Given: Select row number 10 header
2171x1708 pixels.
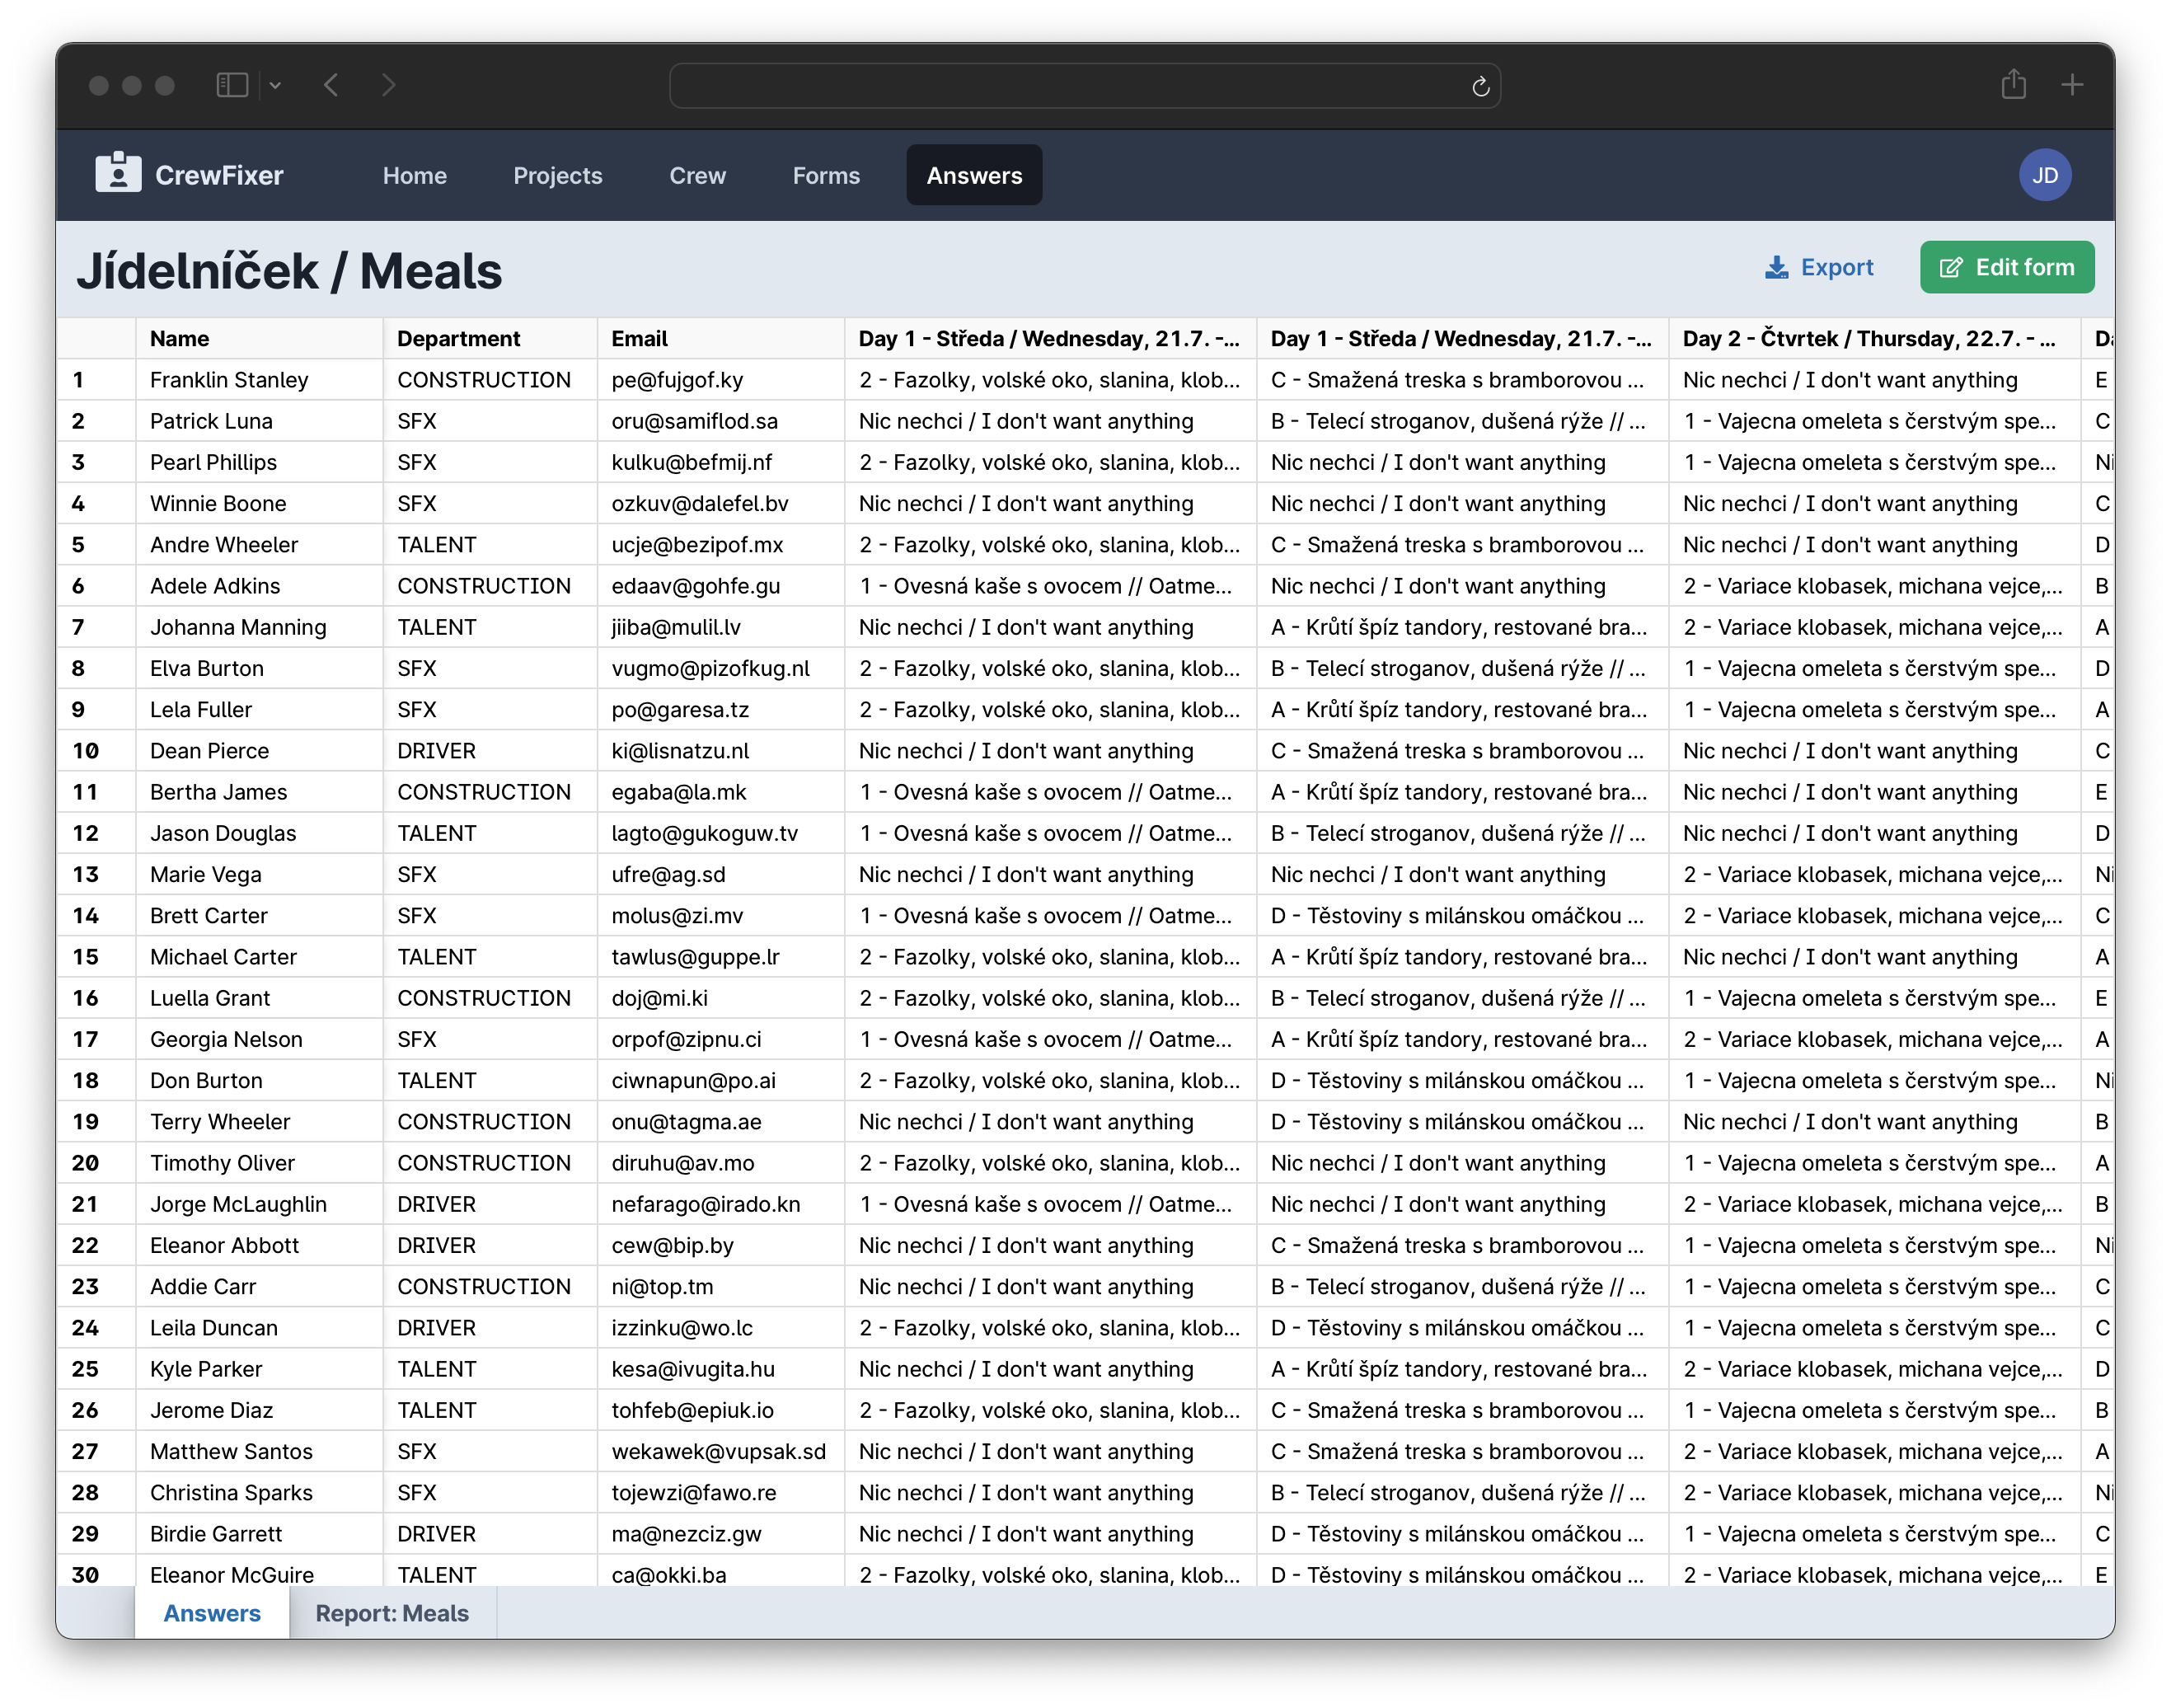Looking at the screenshot, I should 87,751.
